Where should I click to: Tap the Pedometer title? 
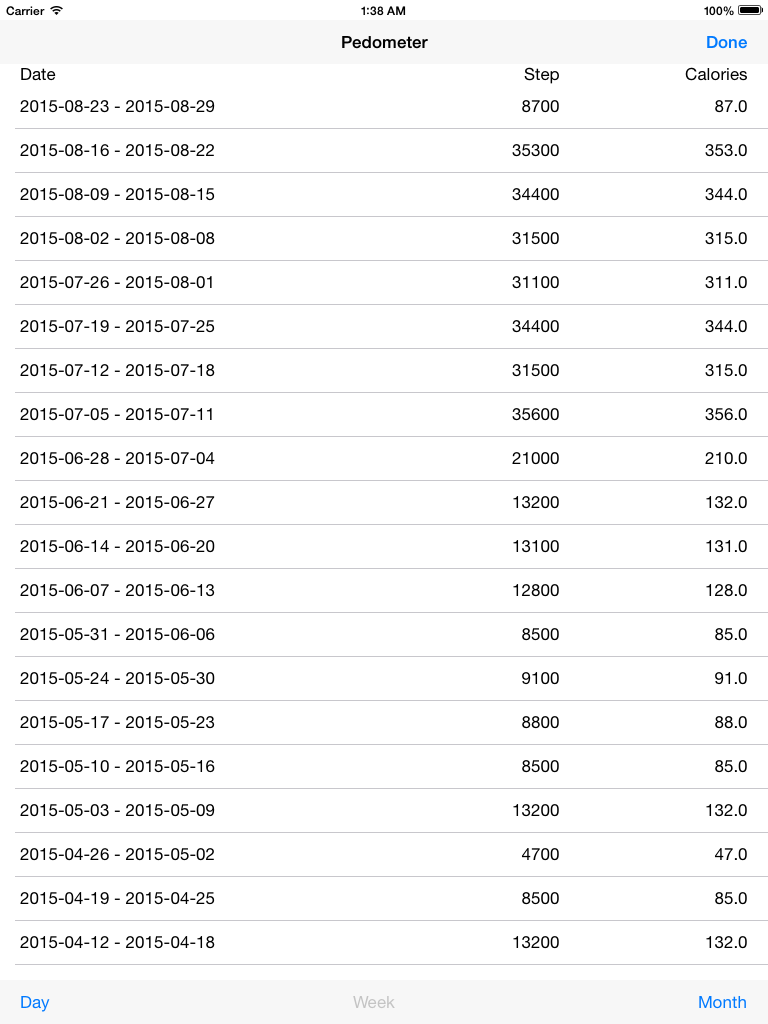click(384, 42)
